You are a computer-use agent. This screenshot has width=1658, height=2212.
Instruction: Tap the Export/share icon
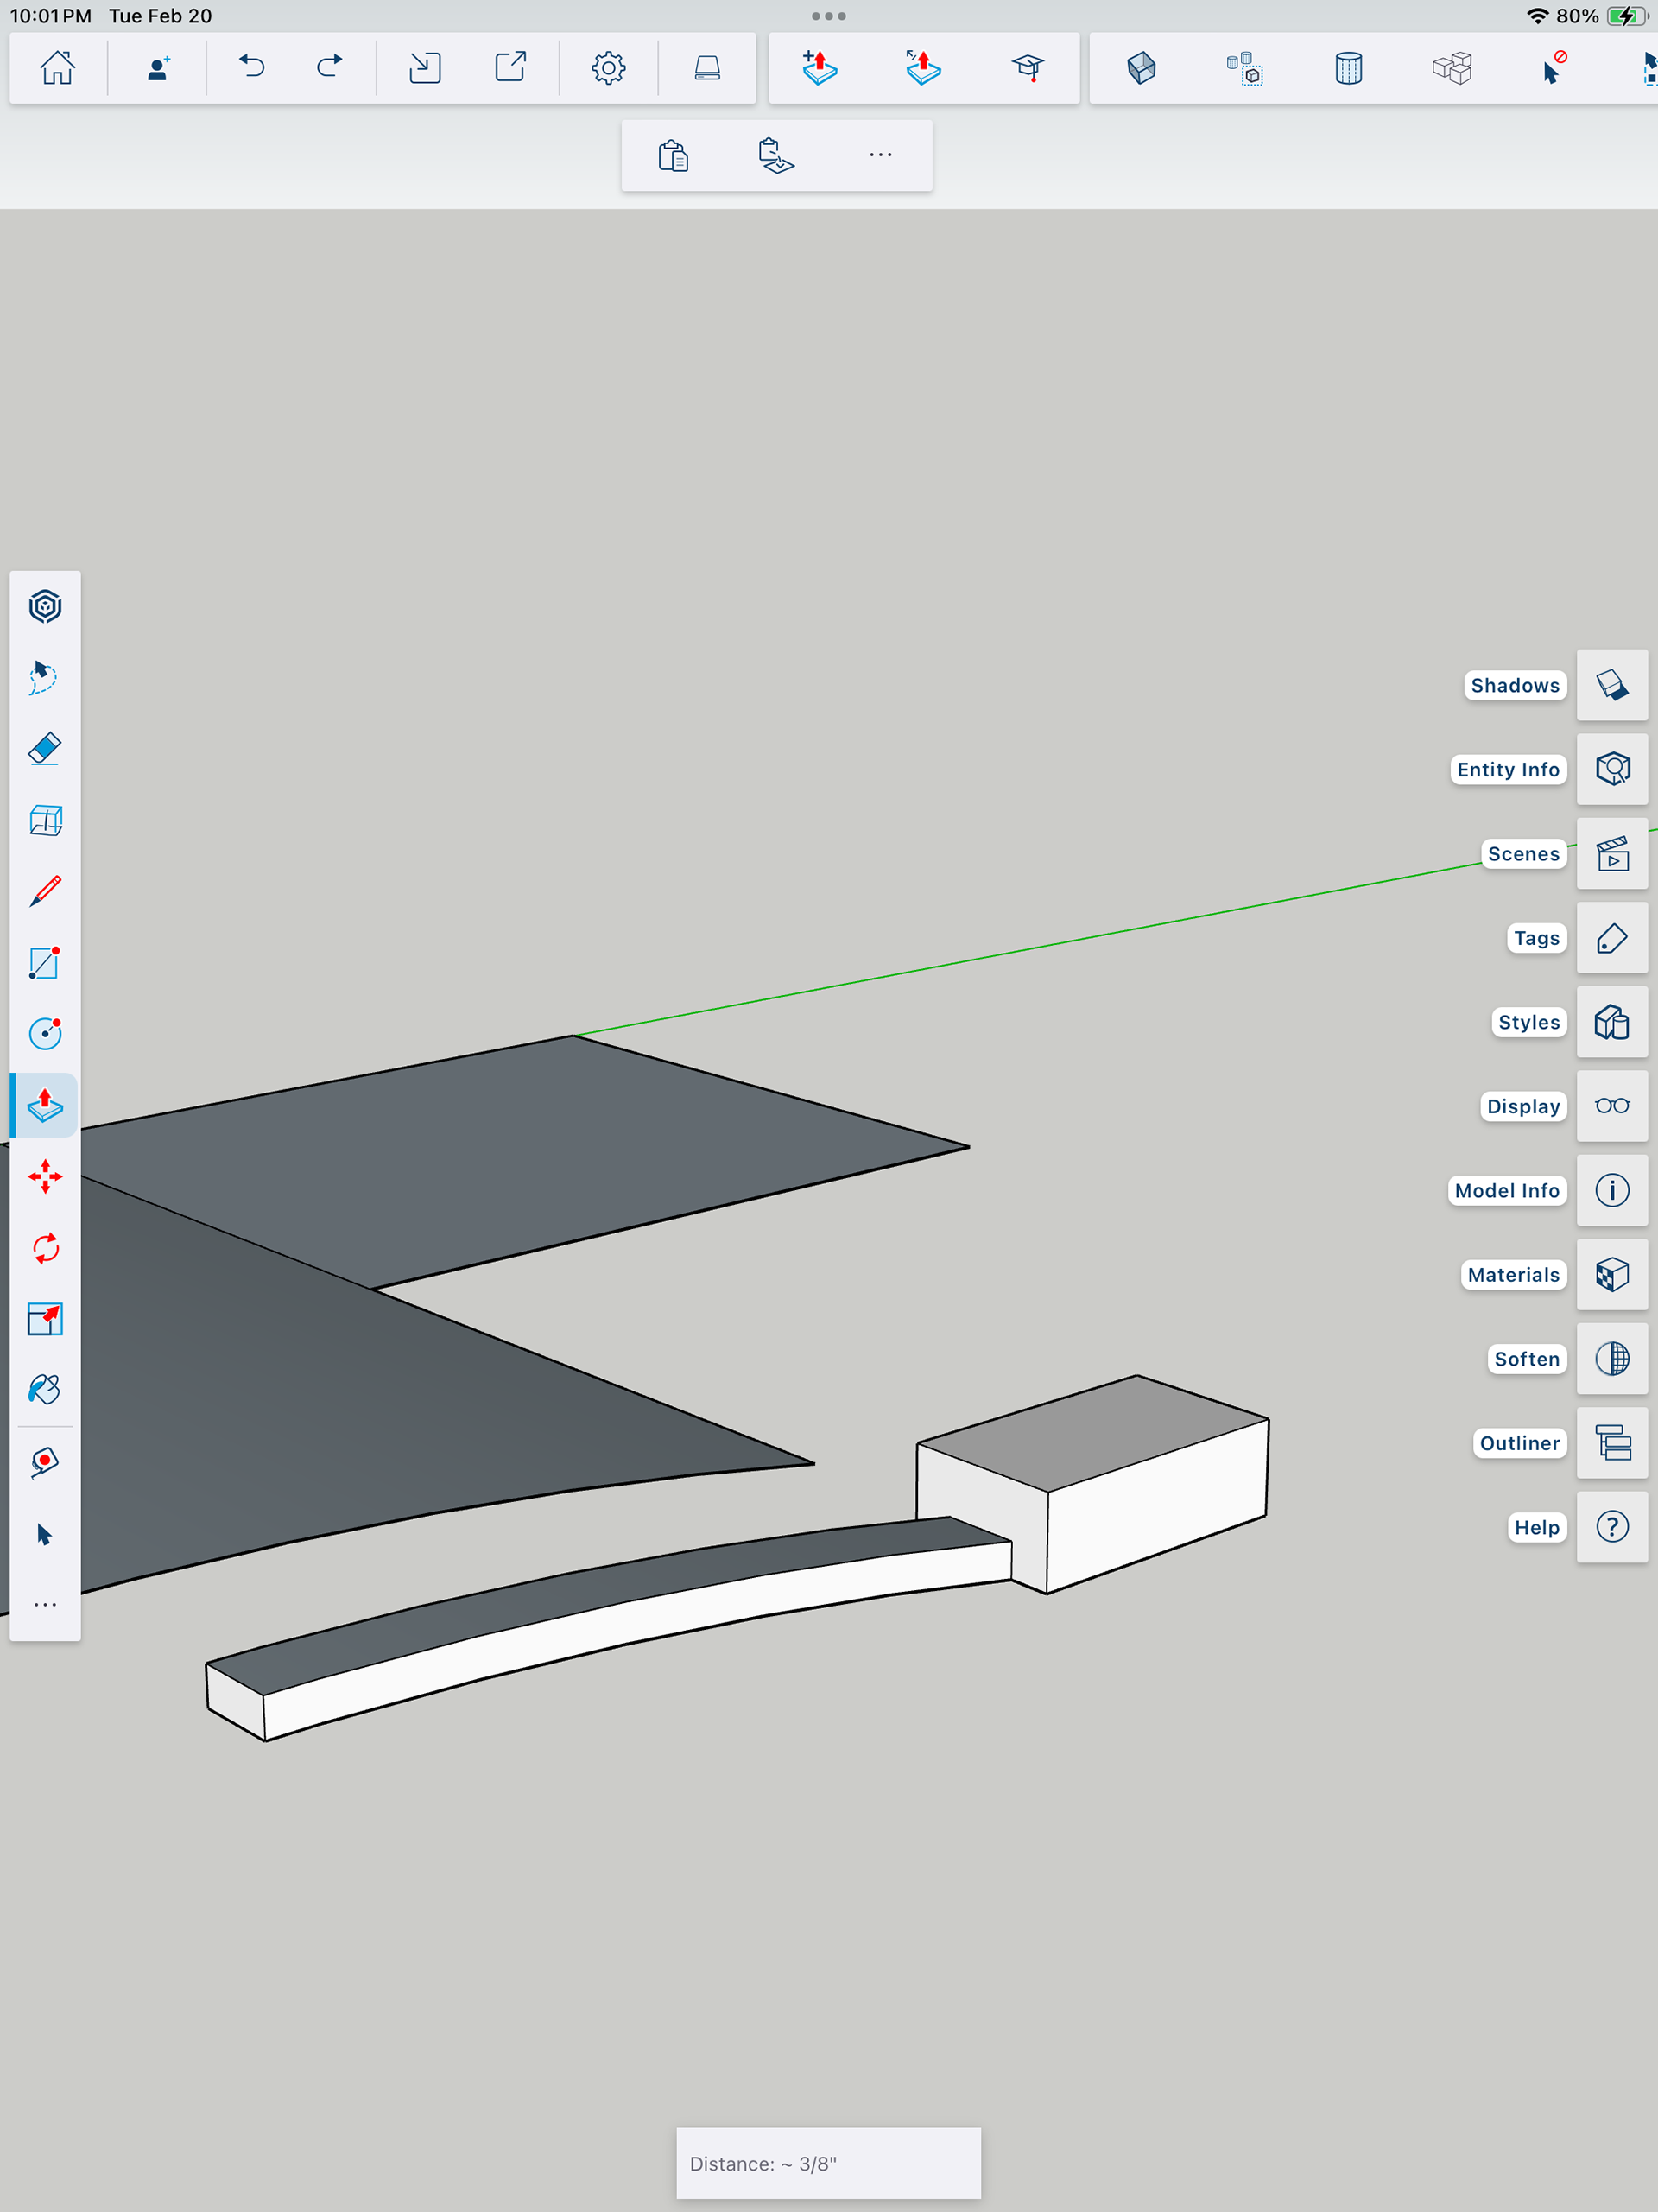pos(511,68)
